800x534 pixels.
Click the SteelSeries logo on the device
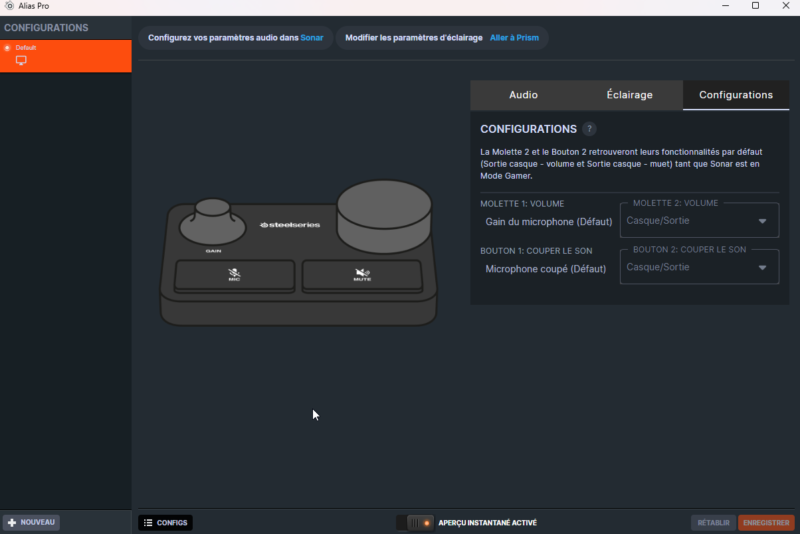tap(290, 225)
